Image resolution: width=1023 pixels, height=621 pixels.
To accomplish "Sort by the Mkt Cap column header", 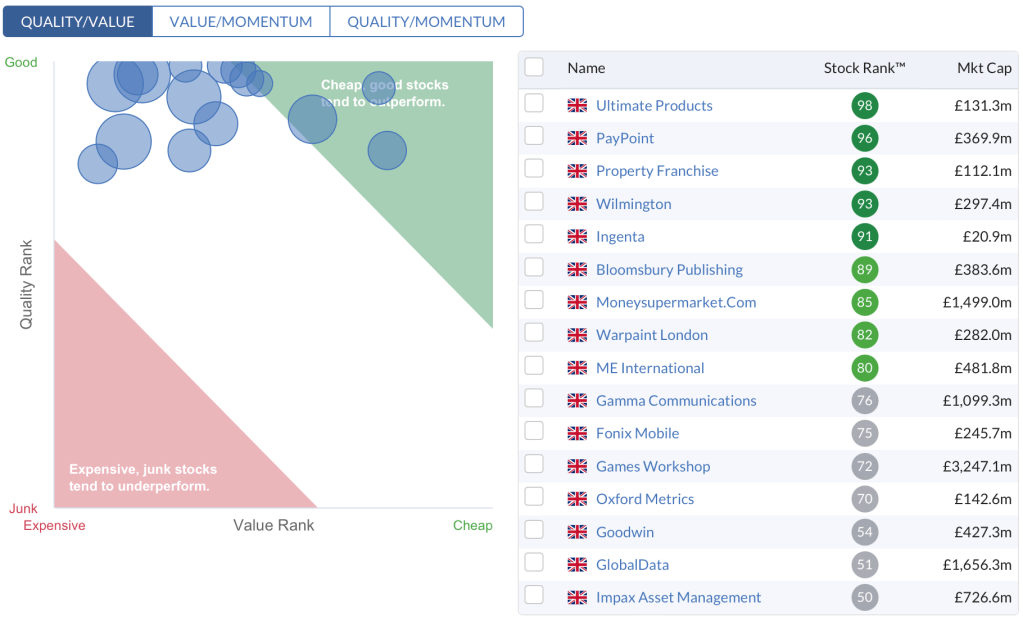I will click(x=984, y=68).
